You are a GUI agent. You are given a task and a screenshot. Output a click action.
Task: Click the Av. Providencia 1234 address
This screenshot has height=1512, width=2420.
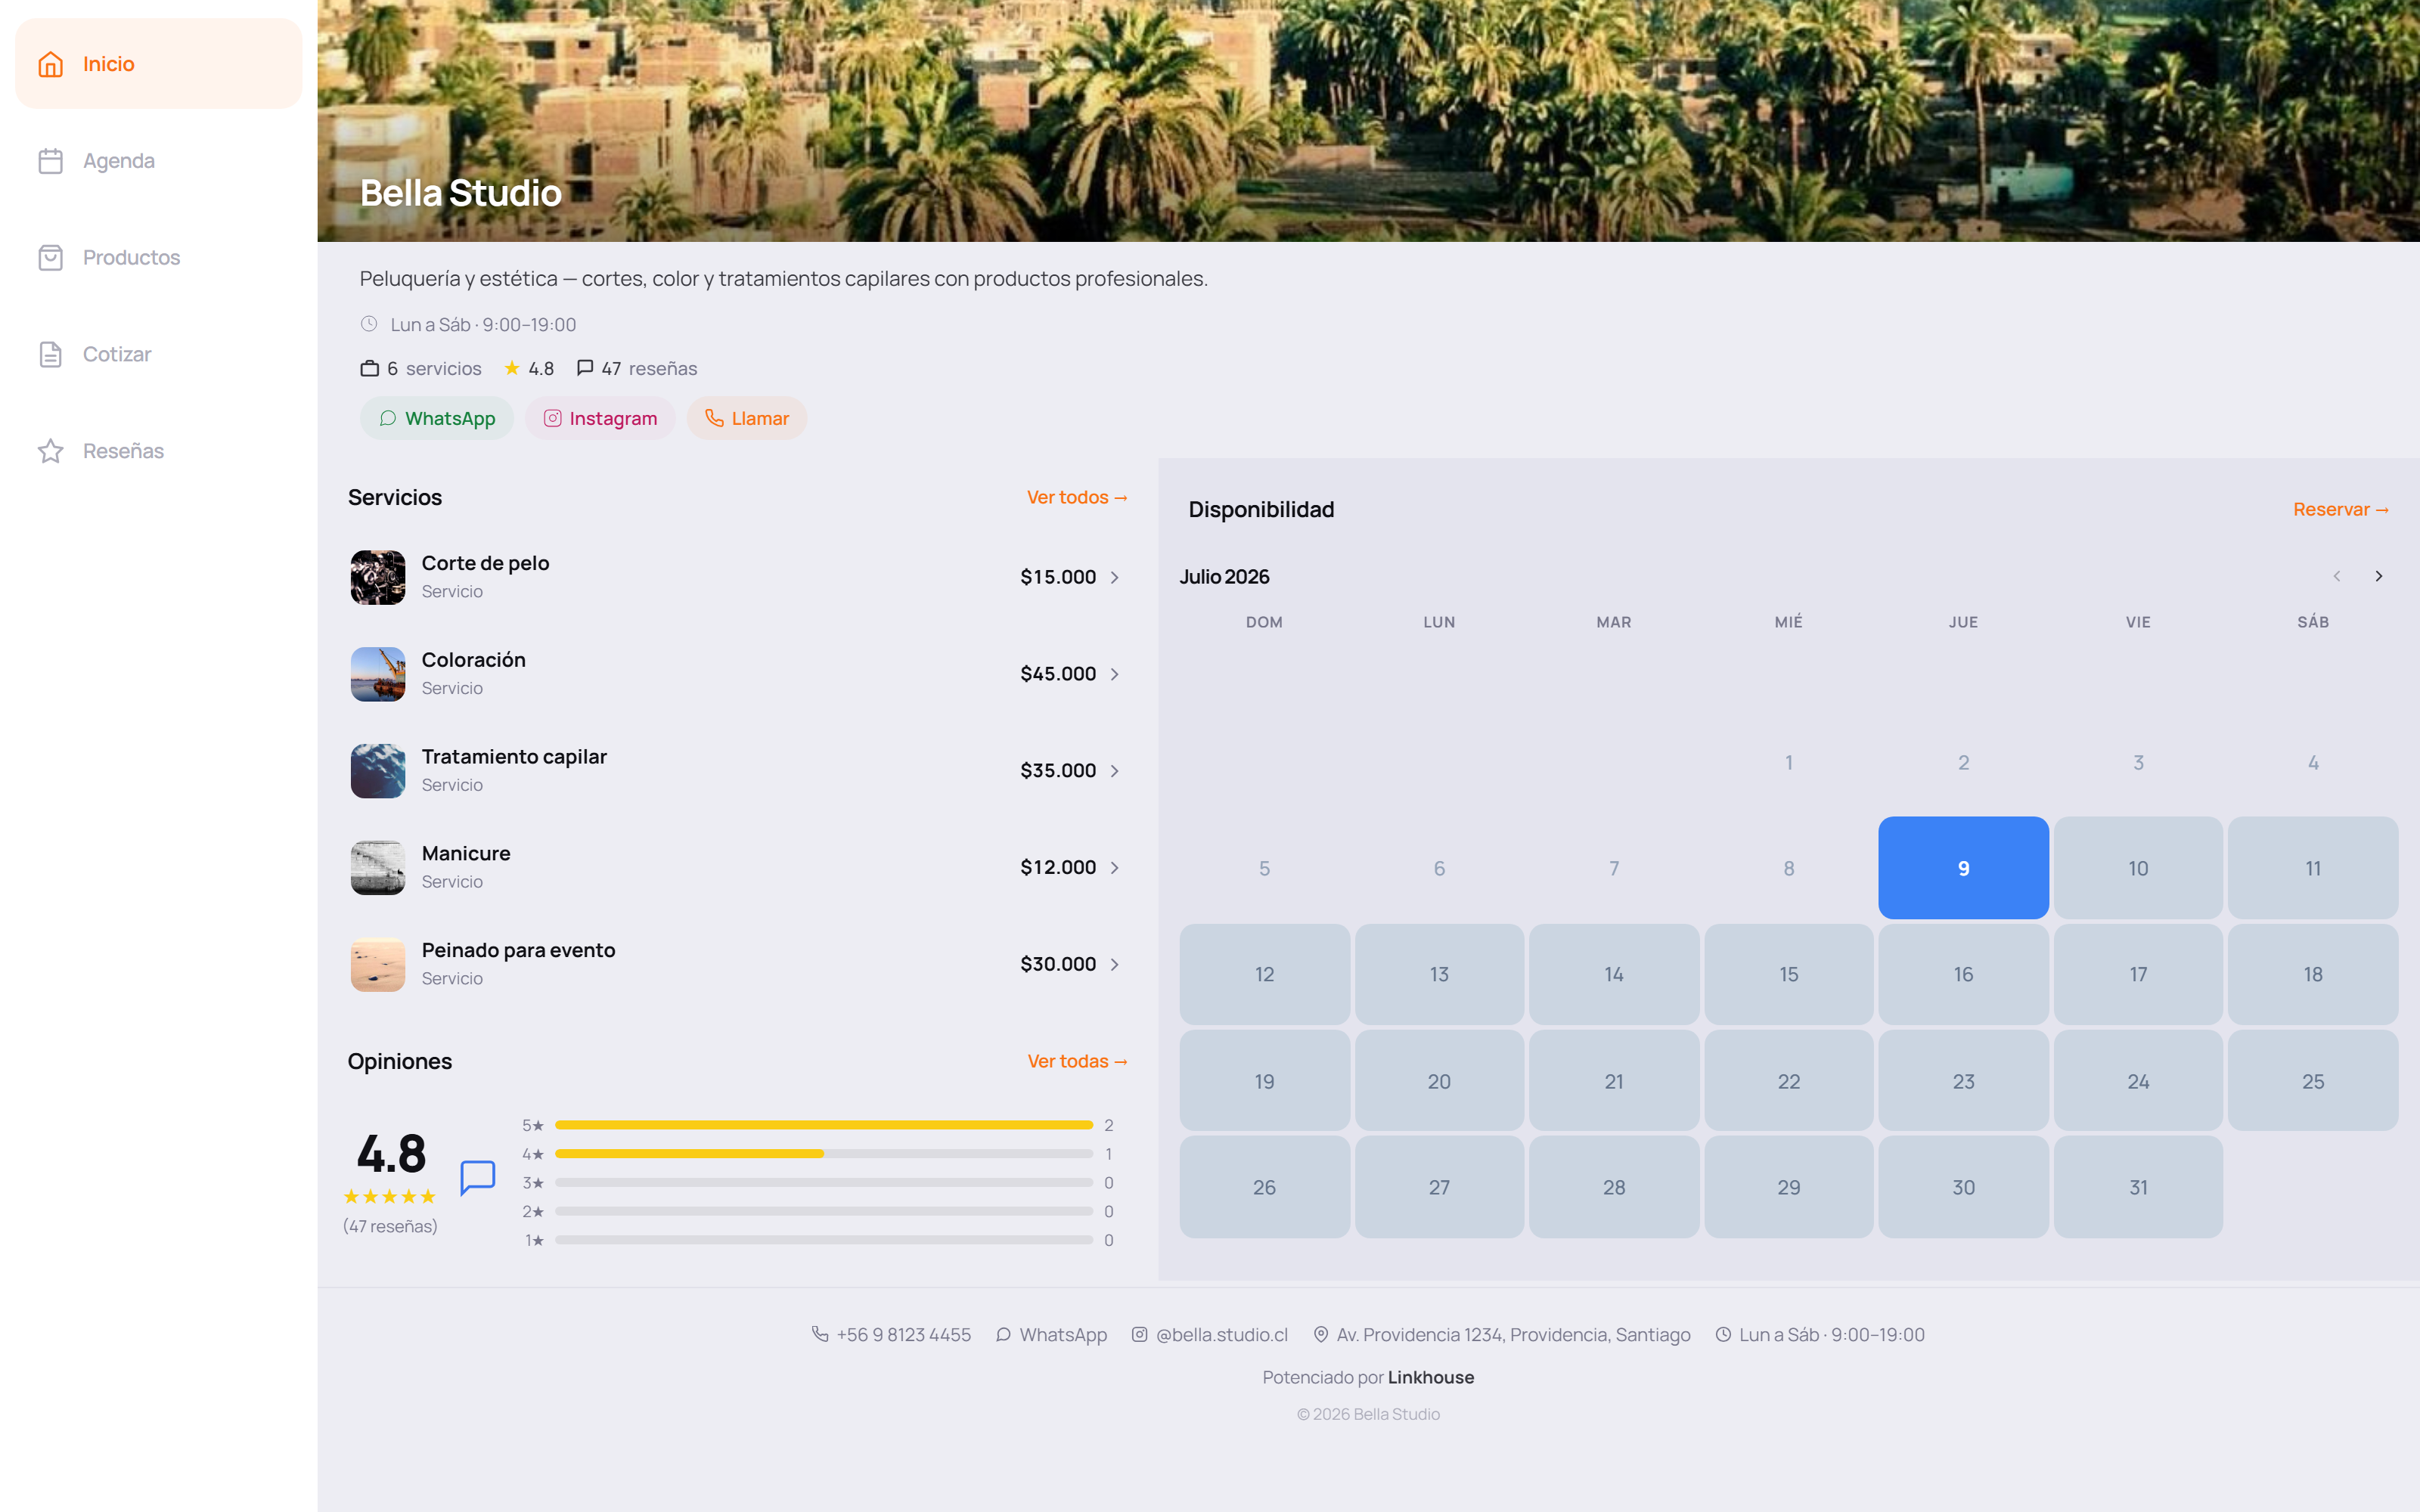click(x=1513, y=1334)
